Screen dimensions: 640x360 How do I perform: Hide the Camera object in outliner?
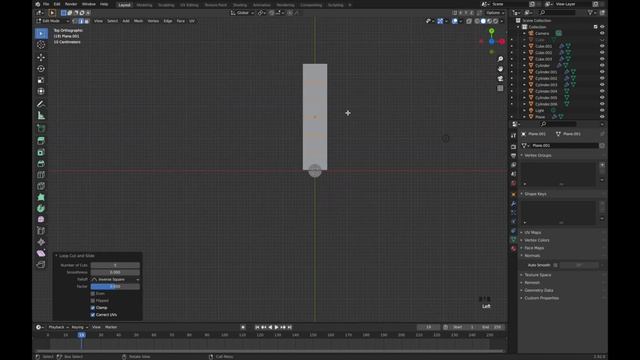[602, 33]
